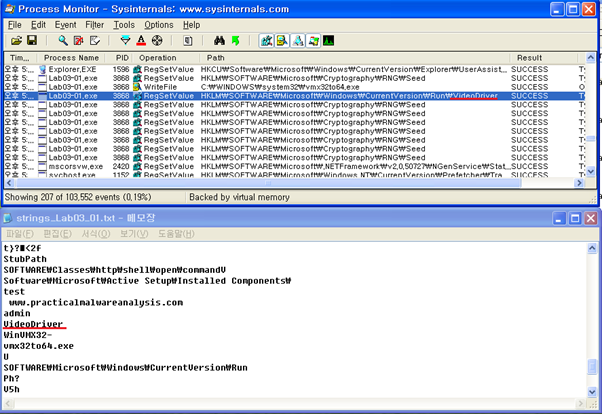This screenshot has height=414, width=602.
Task: Toggle Show Profiling Events graph icon
Action: tap(329, 40)
